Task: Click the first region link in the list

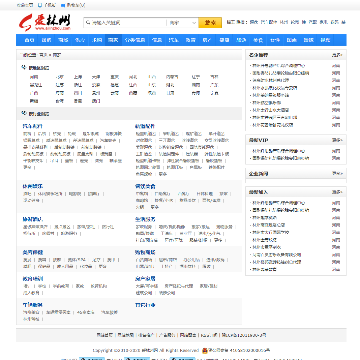Action: (34, 77)
